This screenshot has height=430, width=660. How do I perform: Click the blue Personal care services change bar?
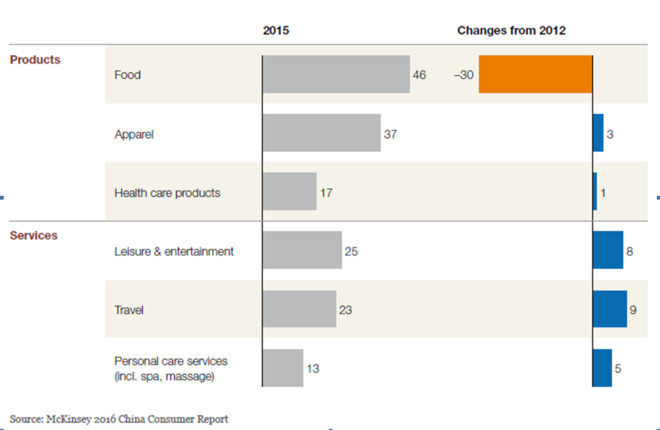click(602, 367)
